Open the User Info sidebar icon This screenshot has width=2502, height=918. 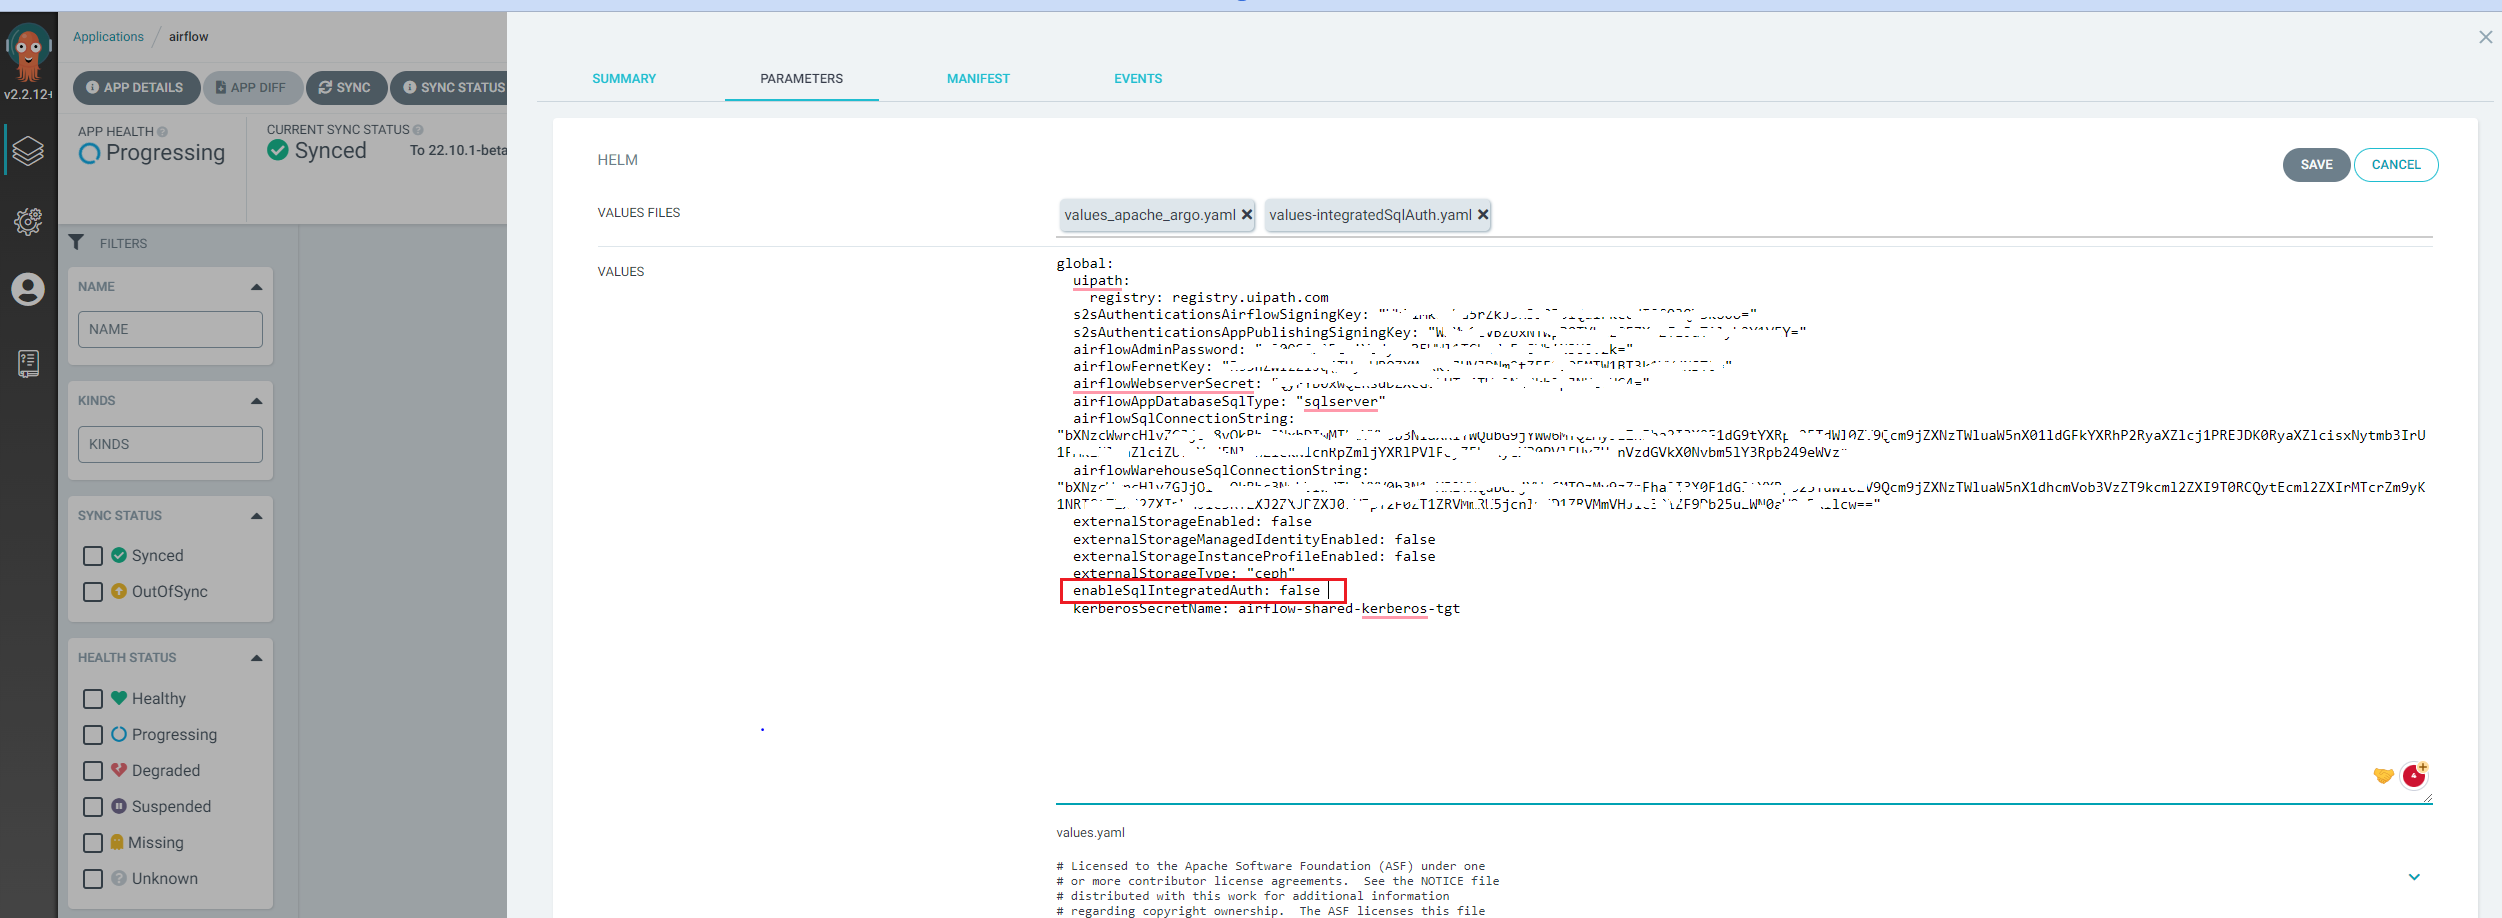click(x=28, y=289)
